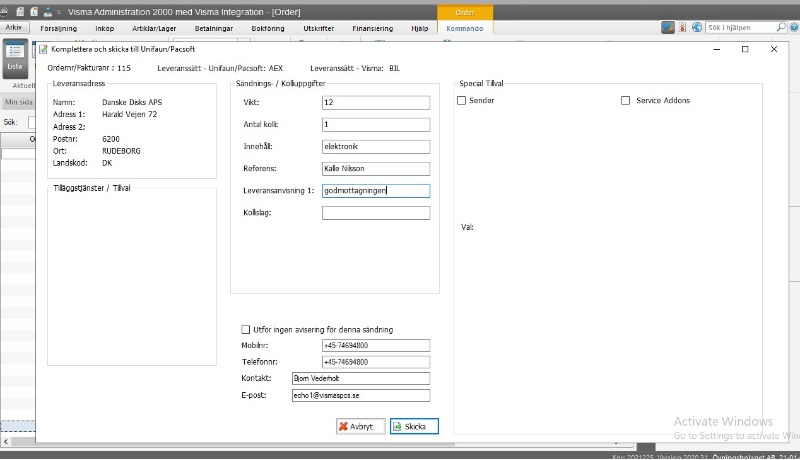Click the address Harald Vejen 72

tap(130, 114)
